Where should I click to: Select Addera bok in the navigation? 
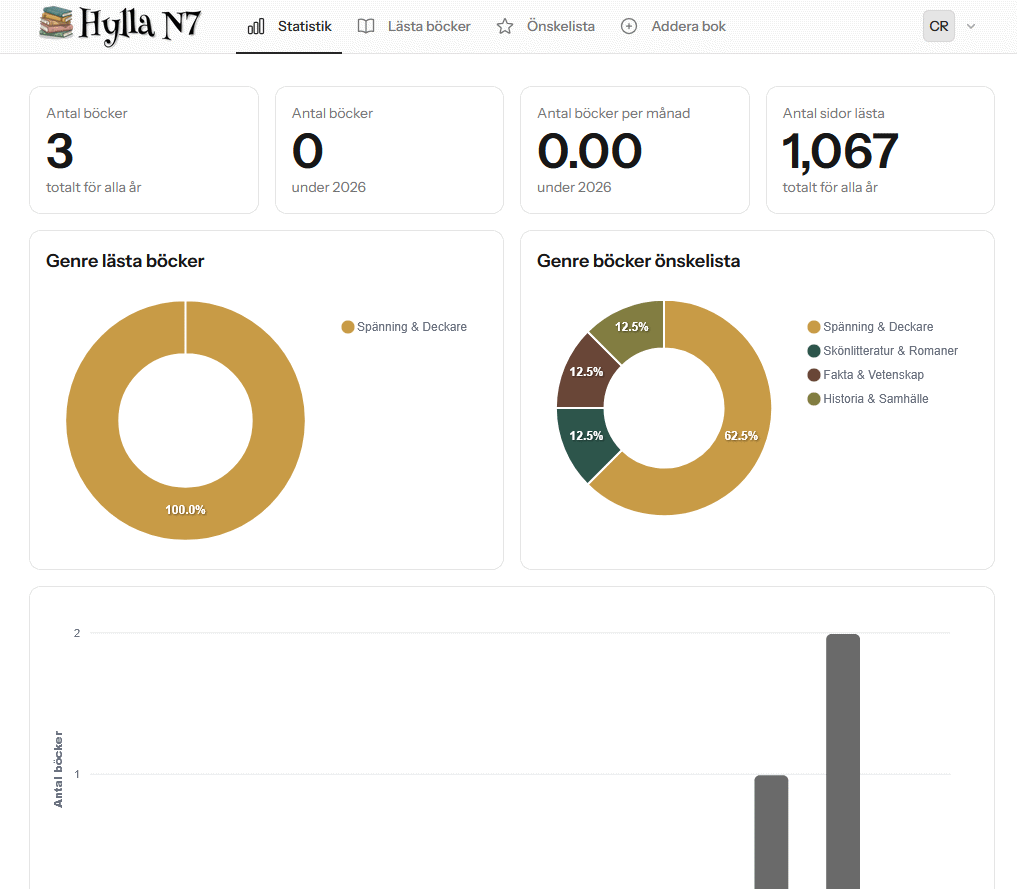click(688, 27)
